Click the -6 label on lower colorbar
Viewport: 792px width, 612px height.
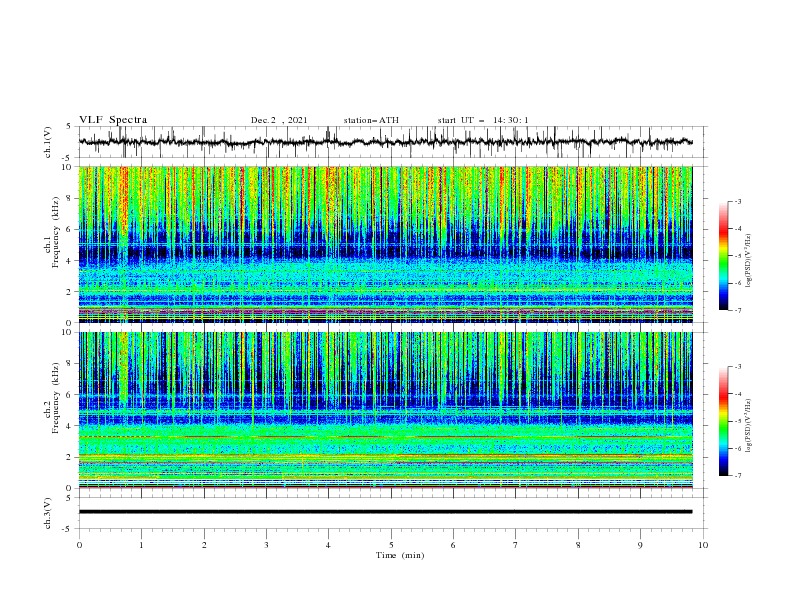click(x=737, y=448)
